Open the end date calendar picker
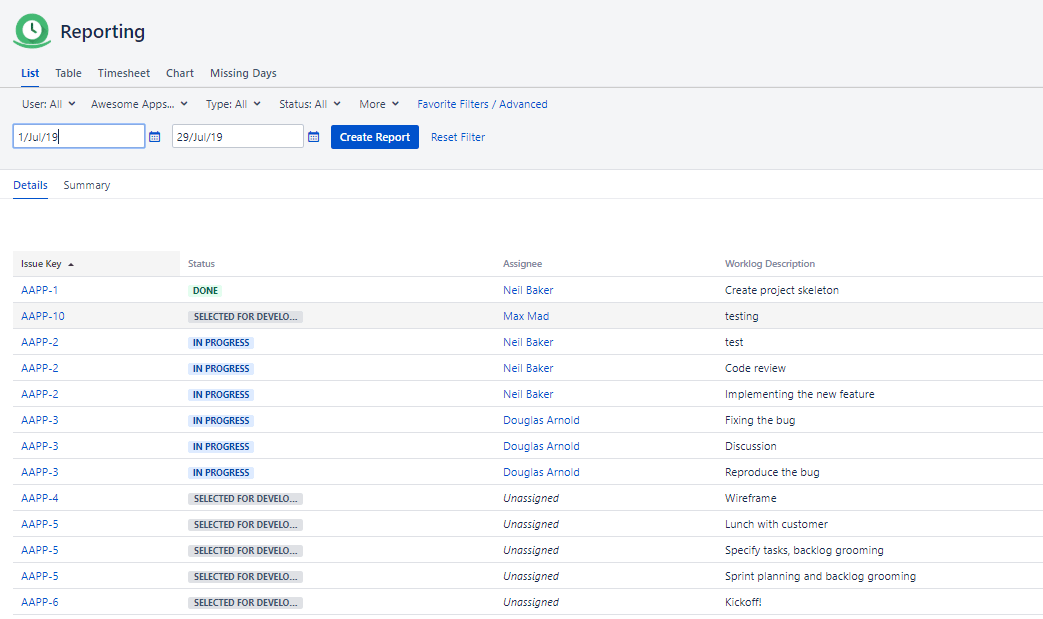 pyautogui.click(x=313, y=137)
